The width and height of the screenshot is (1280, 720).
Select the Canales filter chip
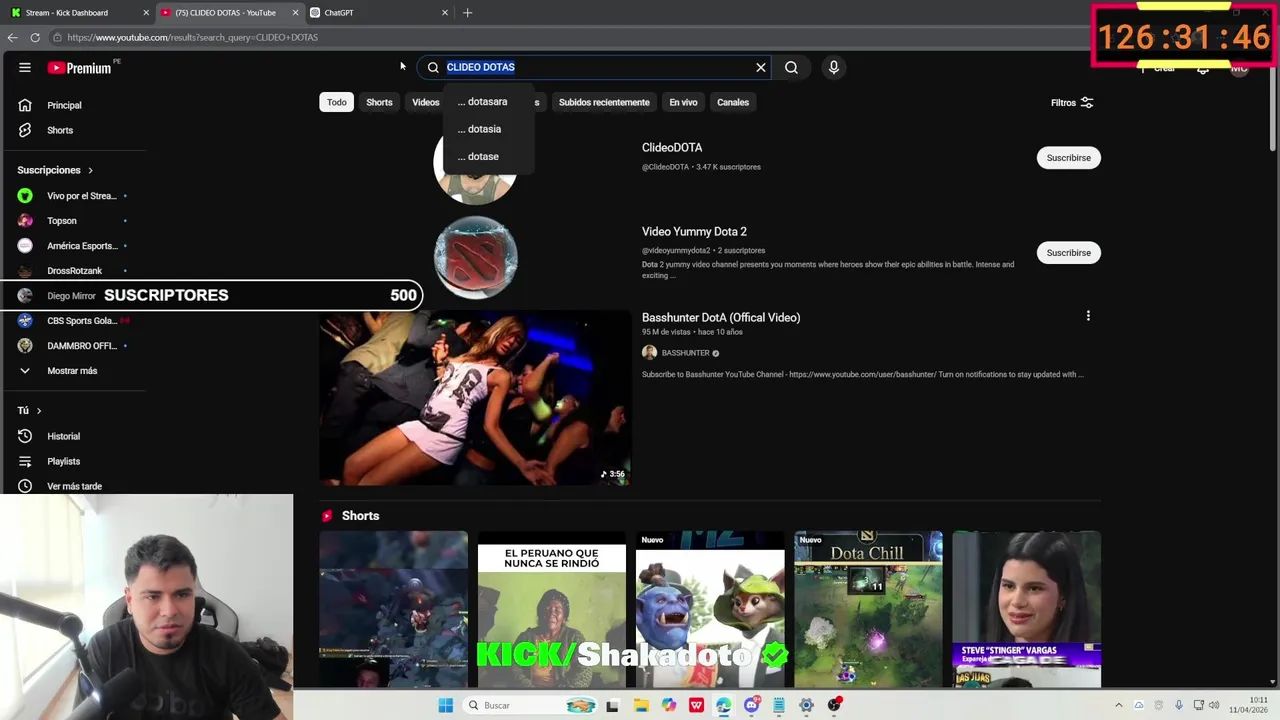733,102
